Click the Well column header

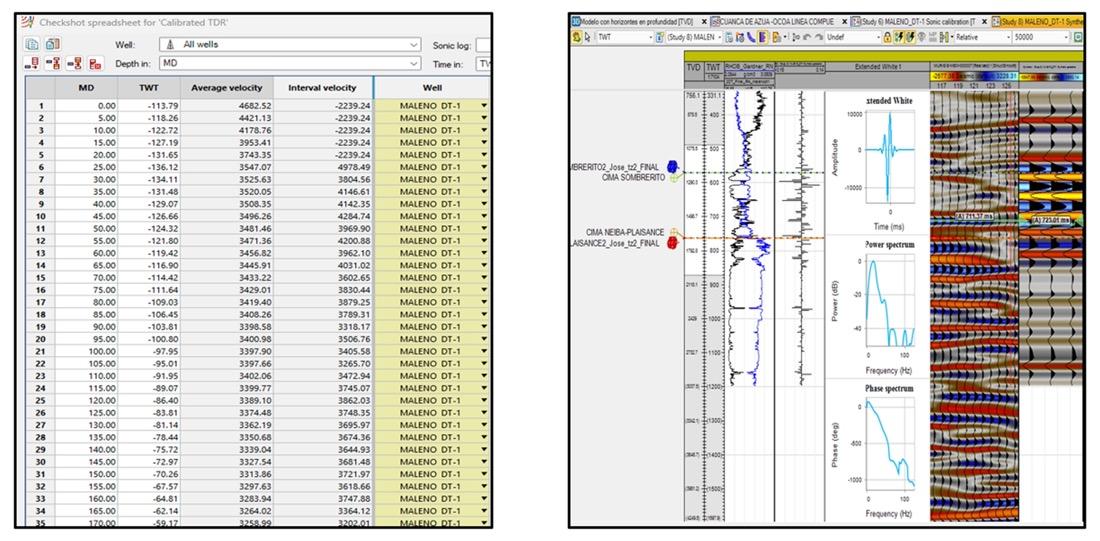pos(432,88)
